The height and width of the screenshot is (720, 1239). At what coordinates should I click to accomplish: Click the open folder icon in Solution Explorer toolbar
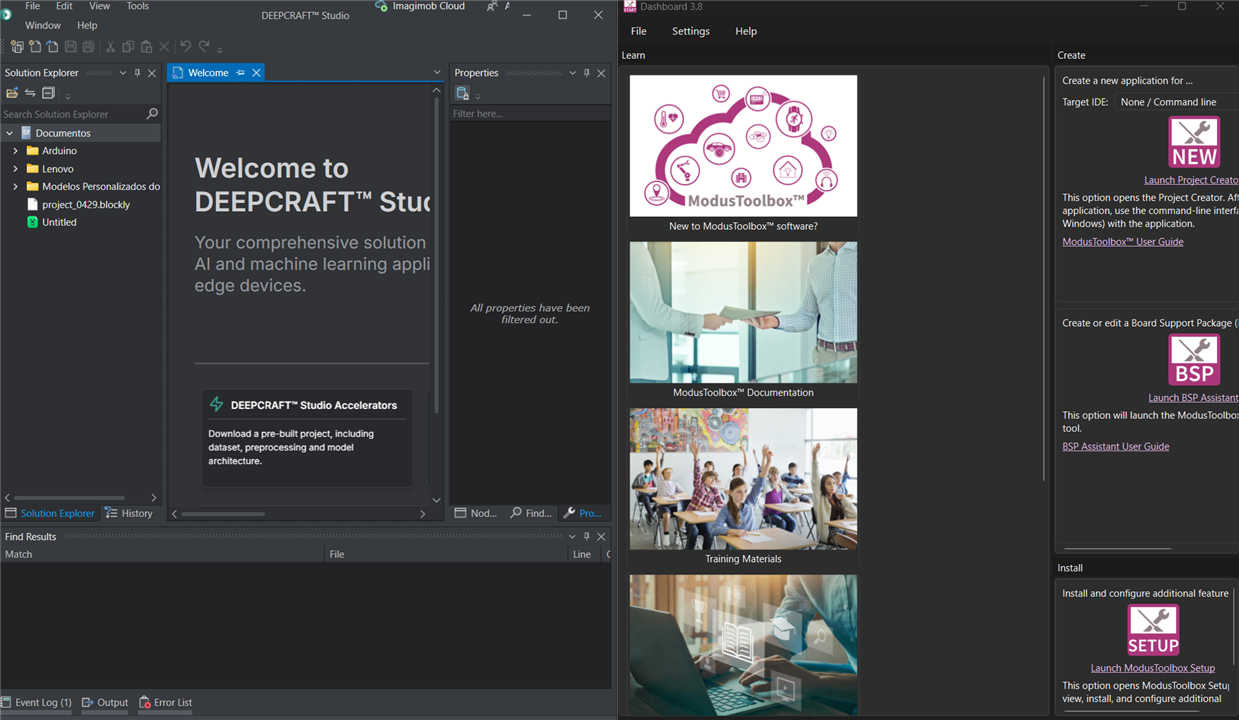12,93
